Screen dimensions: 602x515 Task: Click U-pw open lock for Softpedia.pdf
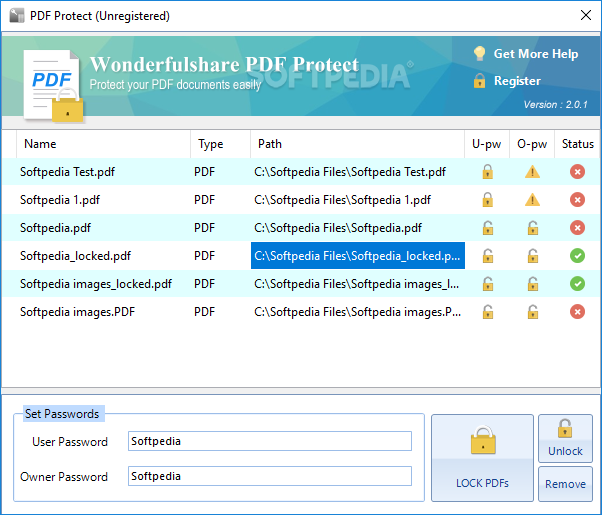[488, 228]
